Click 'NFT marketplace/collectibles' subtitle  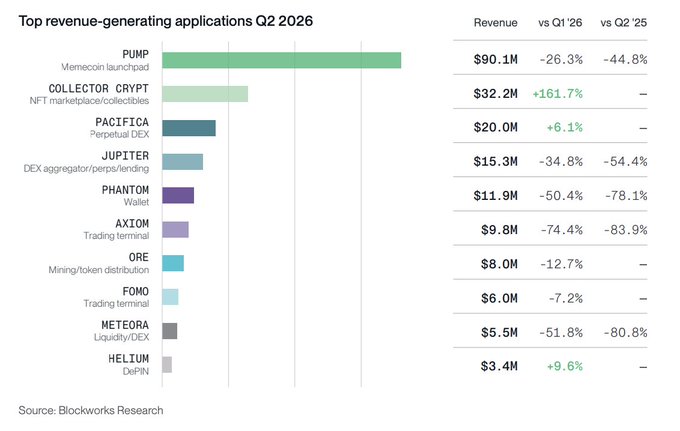(x=89, y=101)
